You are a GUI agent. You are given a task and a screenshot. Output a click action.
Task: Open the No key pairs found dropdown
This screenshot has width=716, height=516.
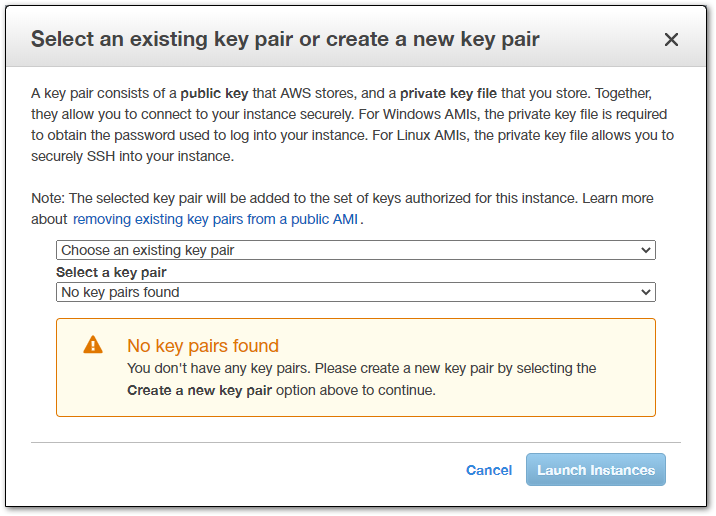click(x=356, y=292)
